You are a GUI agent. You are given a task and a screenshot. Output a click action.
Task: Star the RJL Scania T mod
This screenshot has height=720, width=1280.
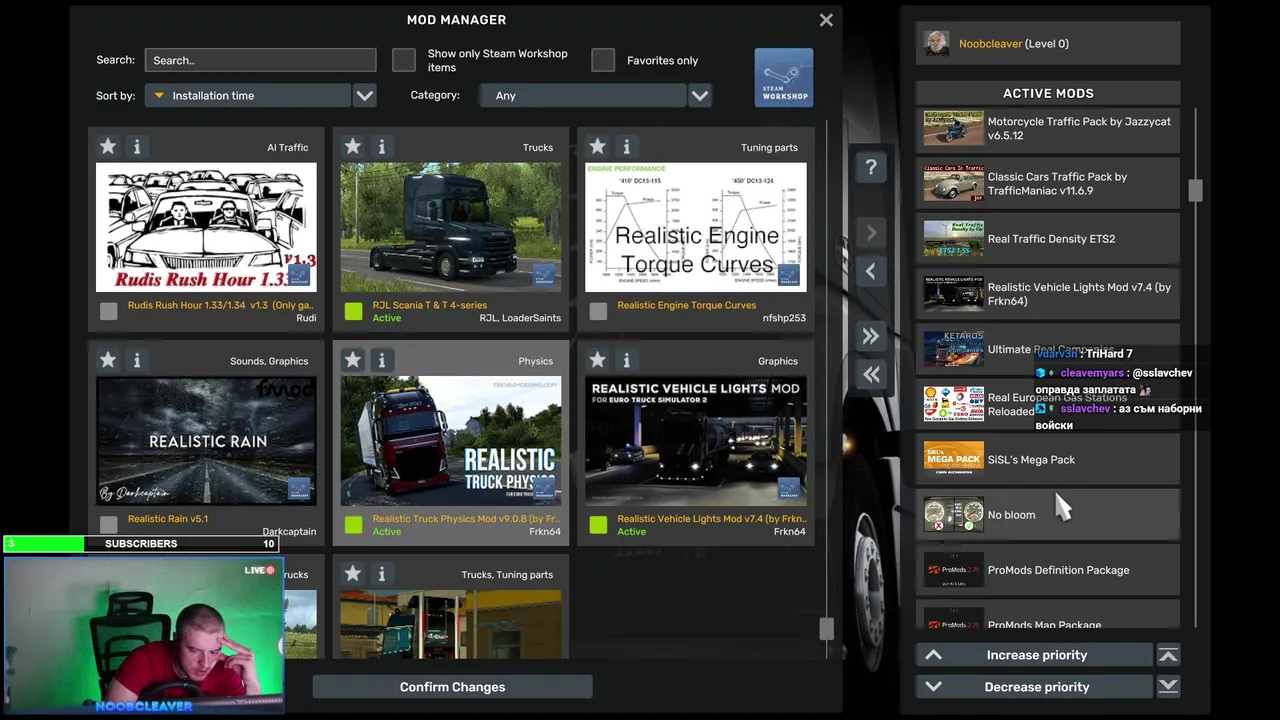[x=352, y=146]
